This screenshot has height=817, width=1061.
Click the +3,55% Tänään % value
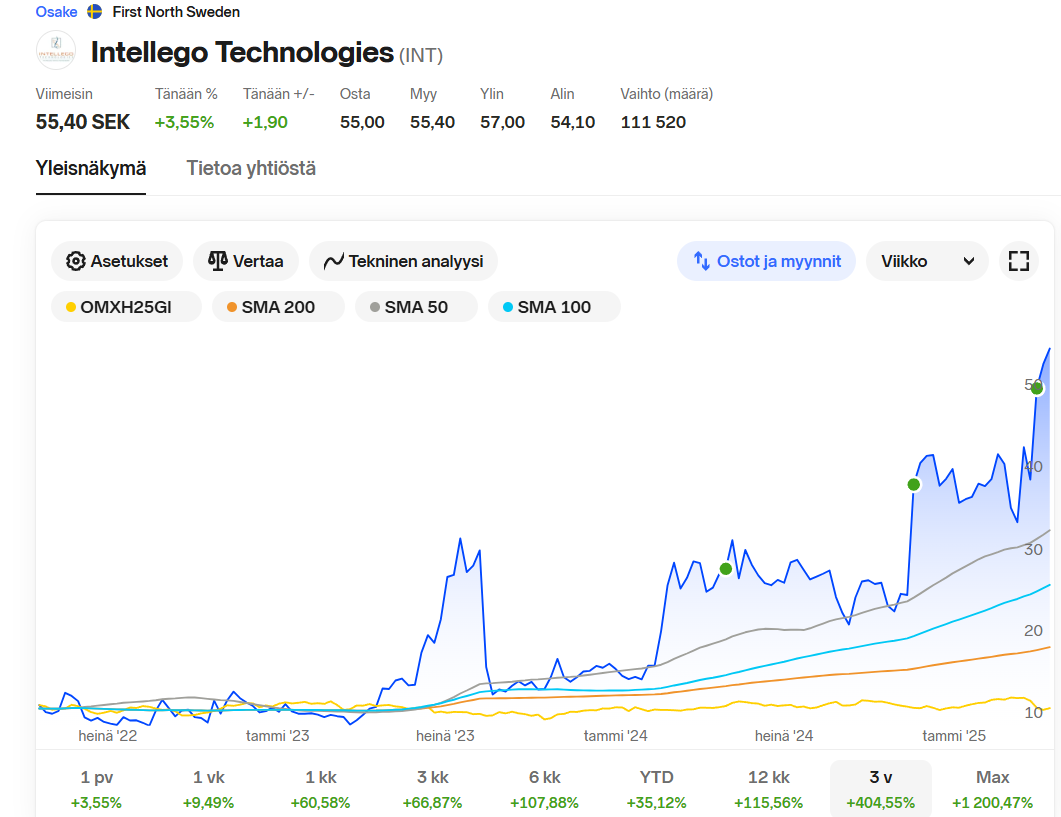(x=184, y=123)
